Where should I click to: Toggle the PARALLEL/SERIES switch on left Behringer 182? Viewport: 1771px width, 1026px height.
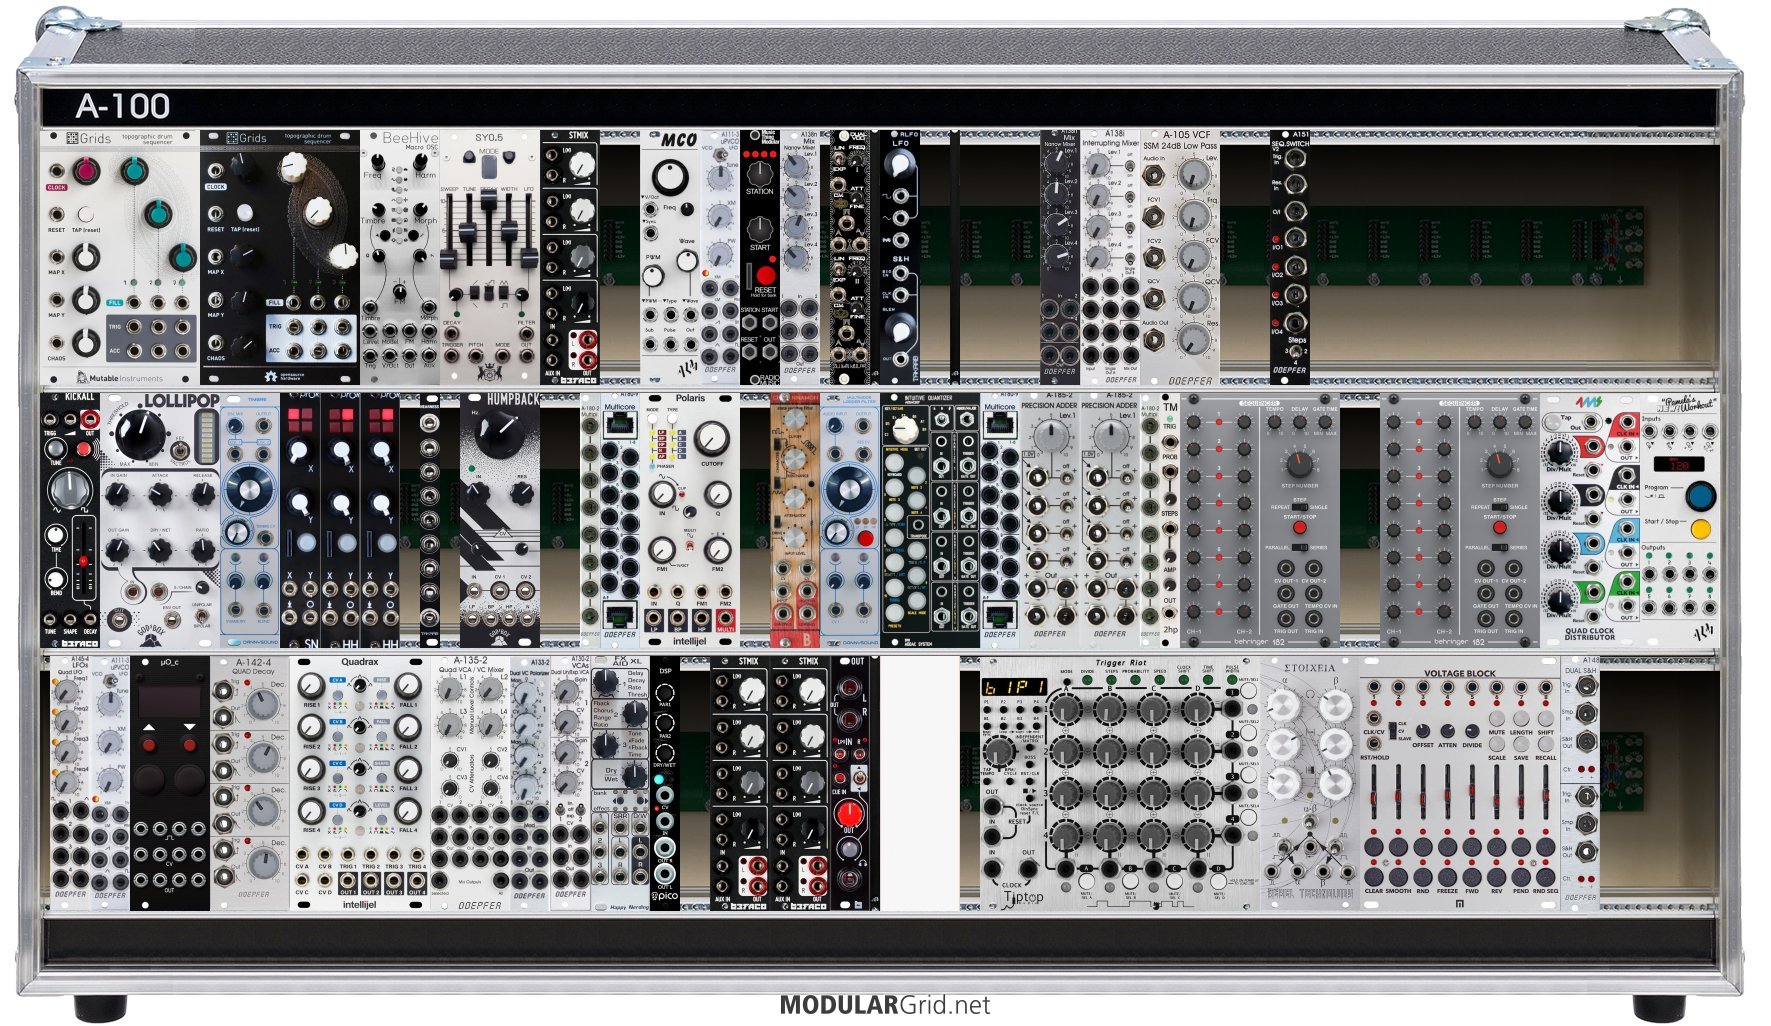1299,548
